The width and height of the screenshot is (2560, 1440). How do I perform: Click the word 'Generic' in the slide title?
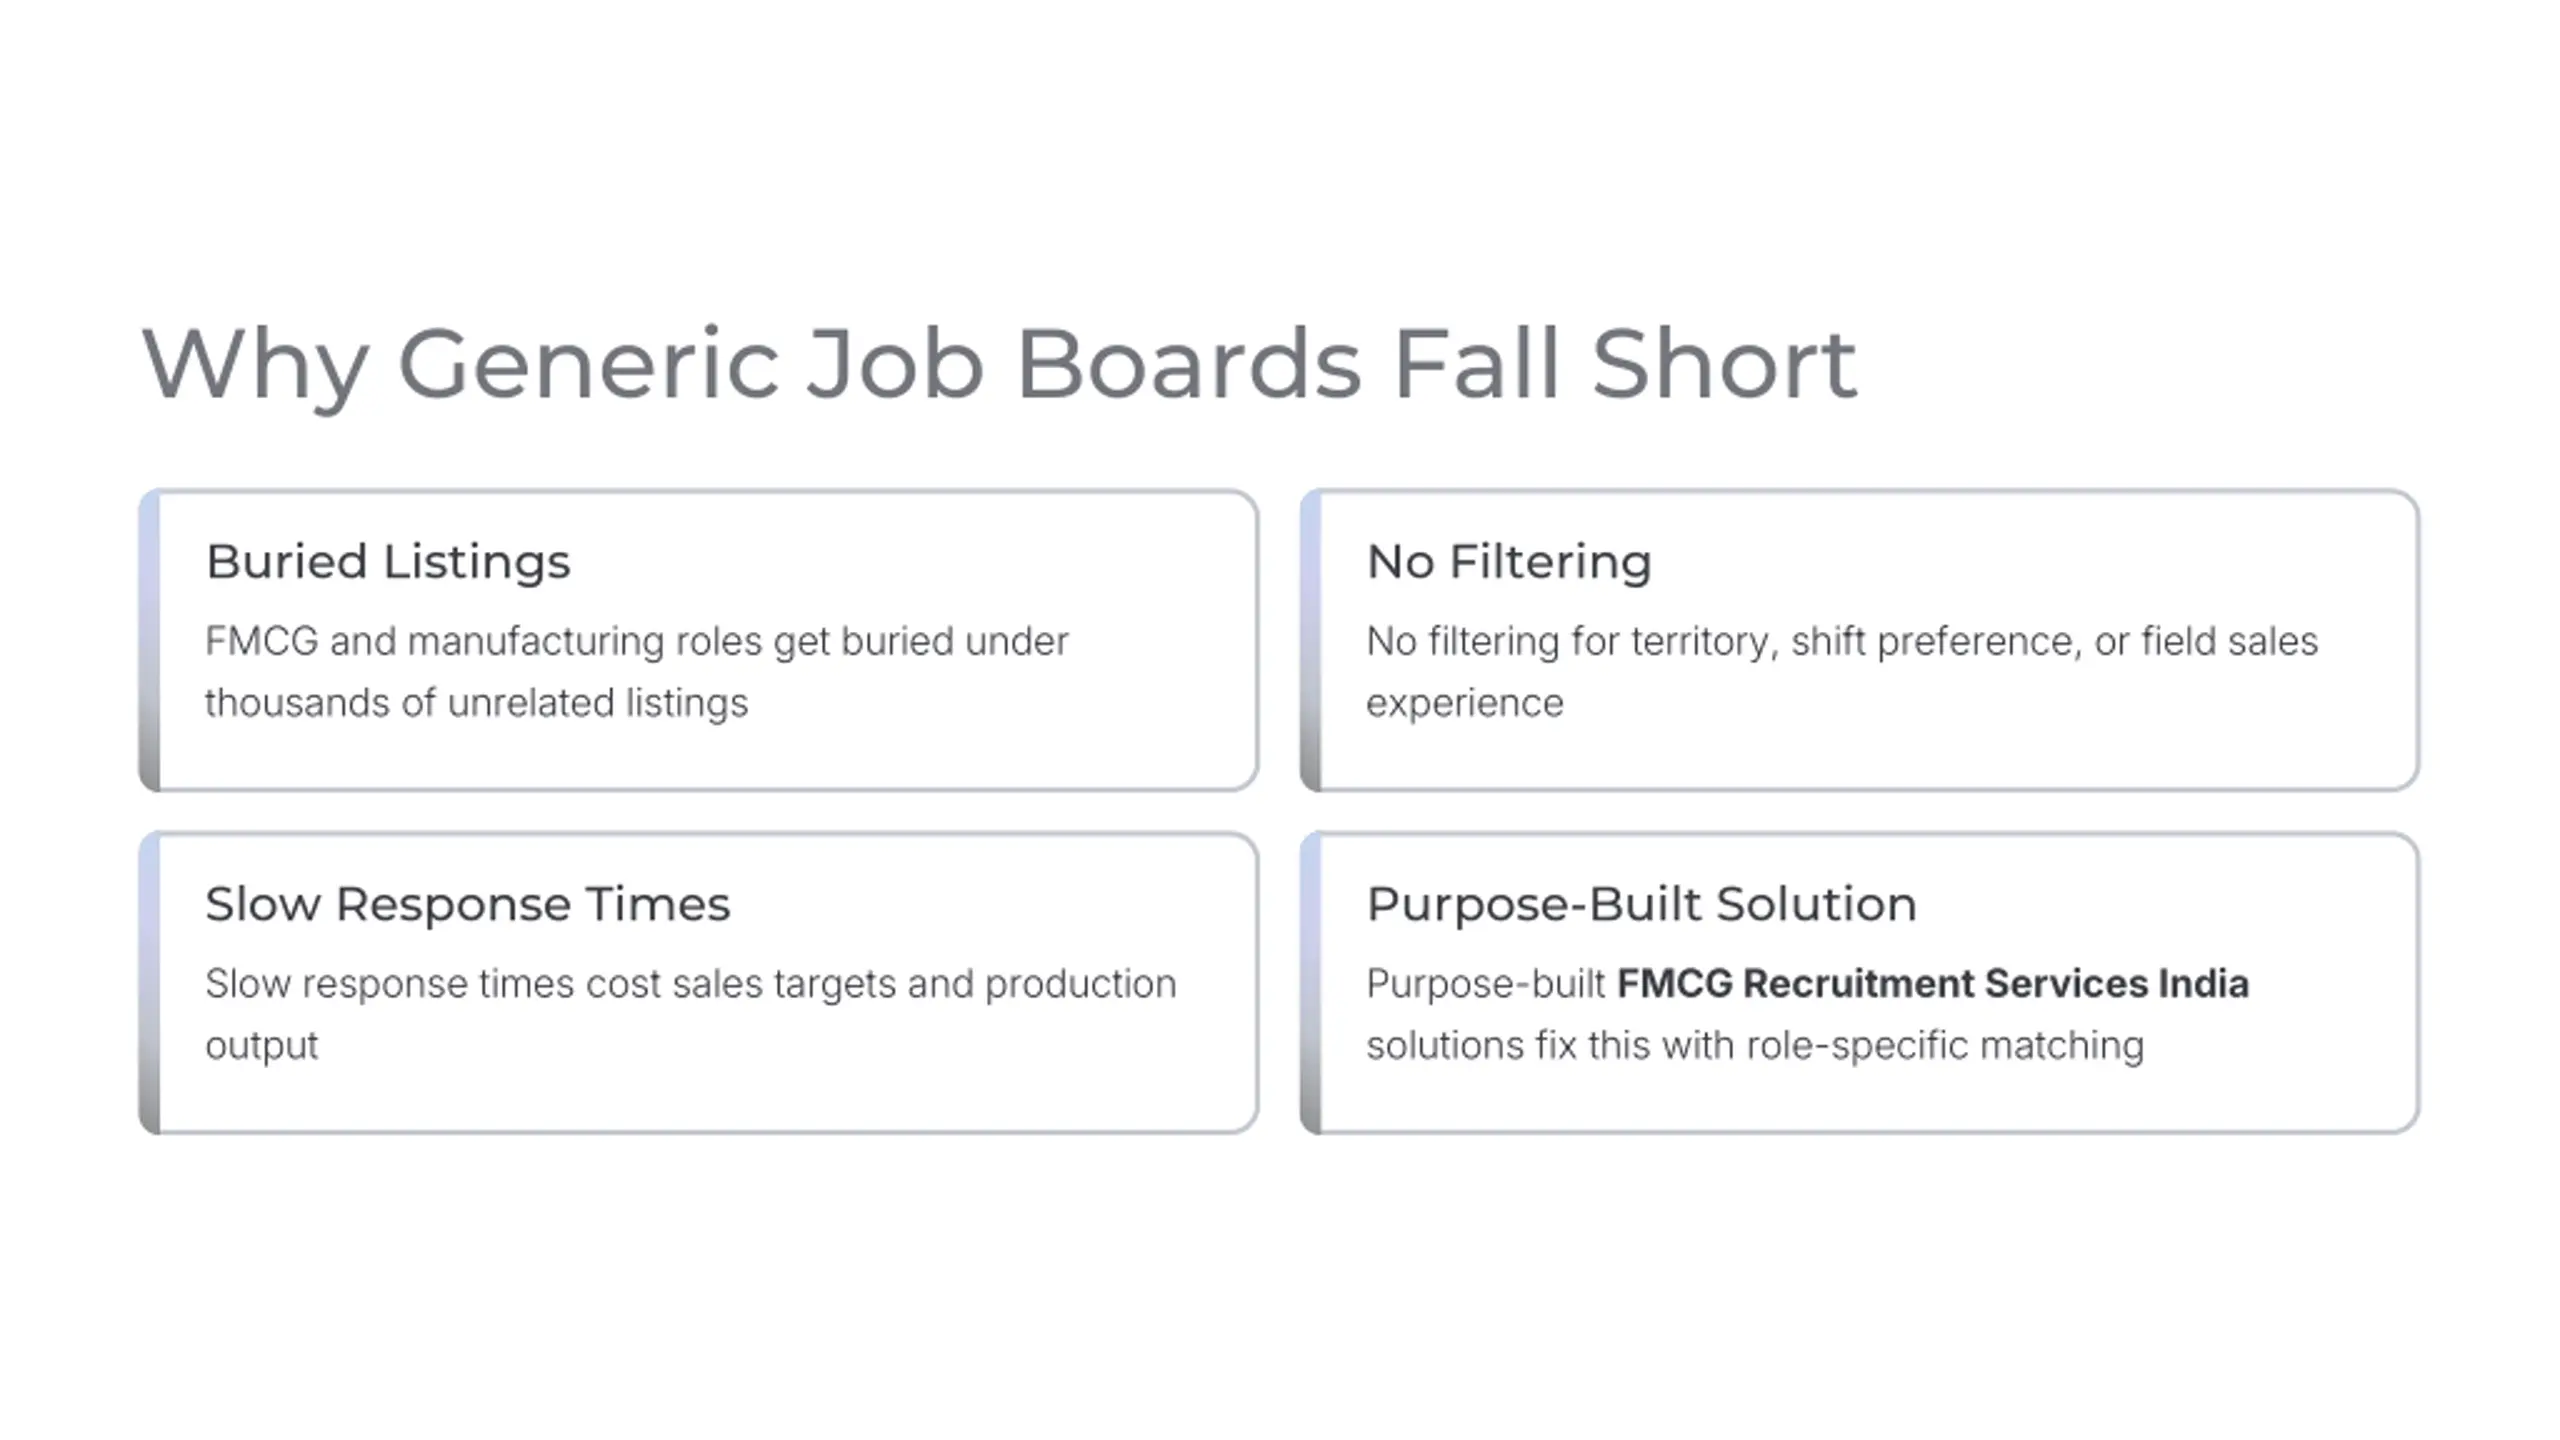tap(589, 364)
